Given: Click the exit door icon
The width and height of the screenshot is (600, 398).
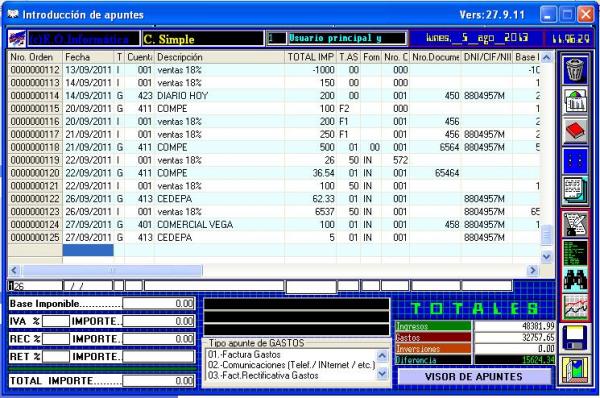Looking at the screenshot, I should [x=575, y=370].
